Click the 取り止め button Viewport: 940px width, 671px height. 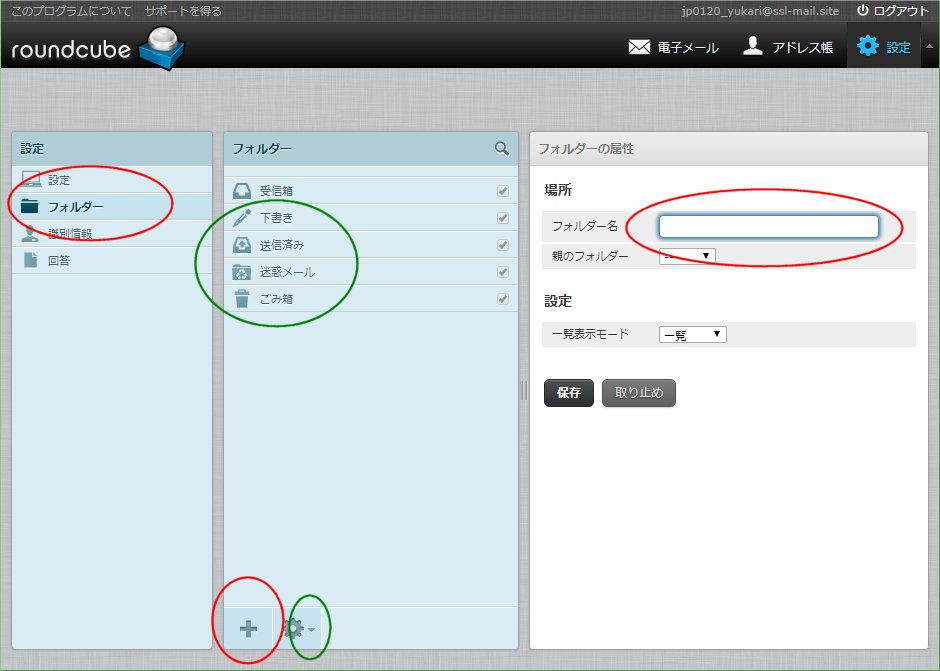click(x=638, y=393)
